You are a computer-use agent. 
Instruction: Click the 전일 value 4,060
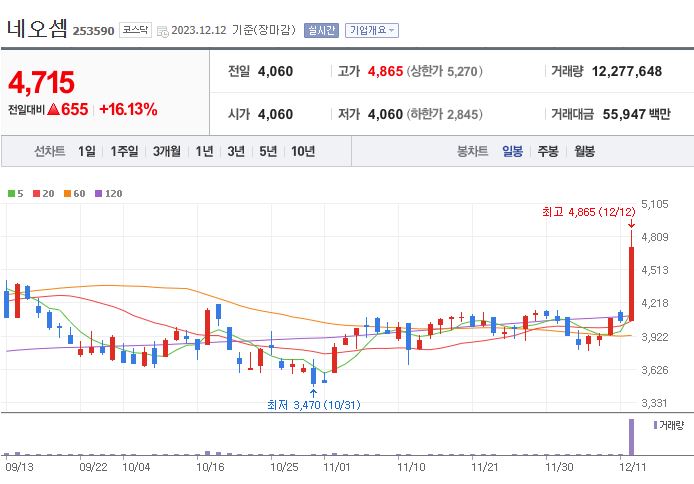(x=275, y=71)
